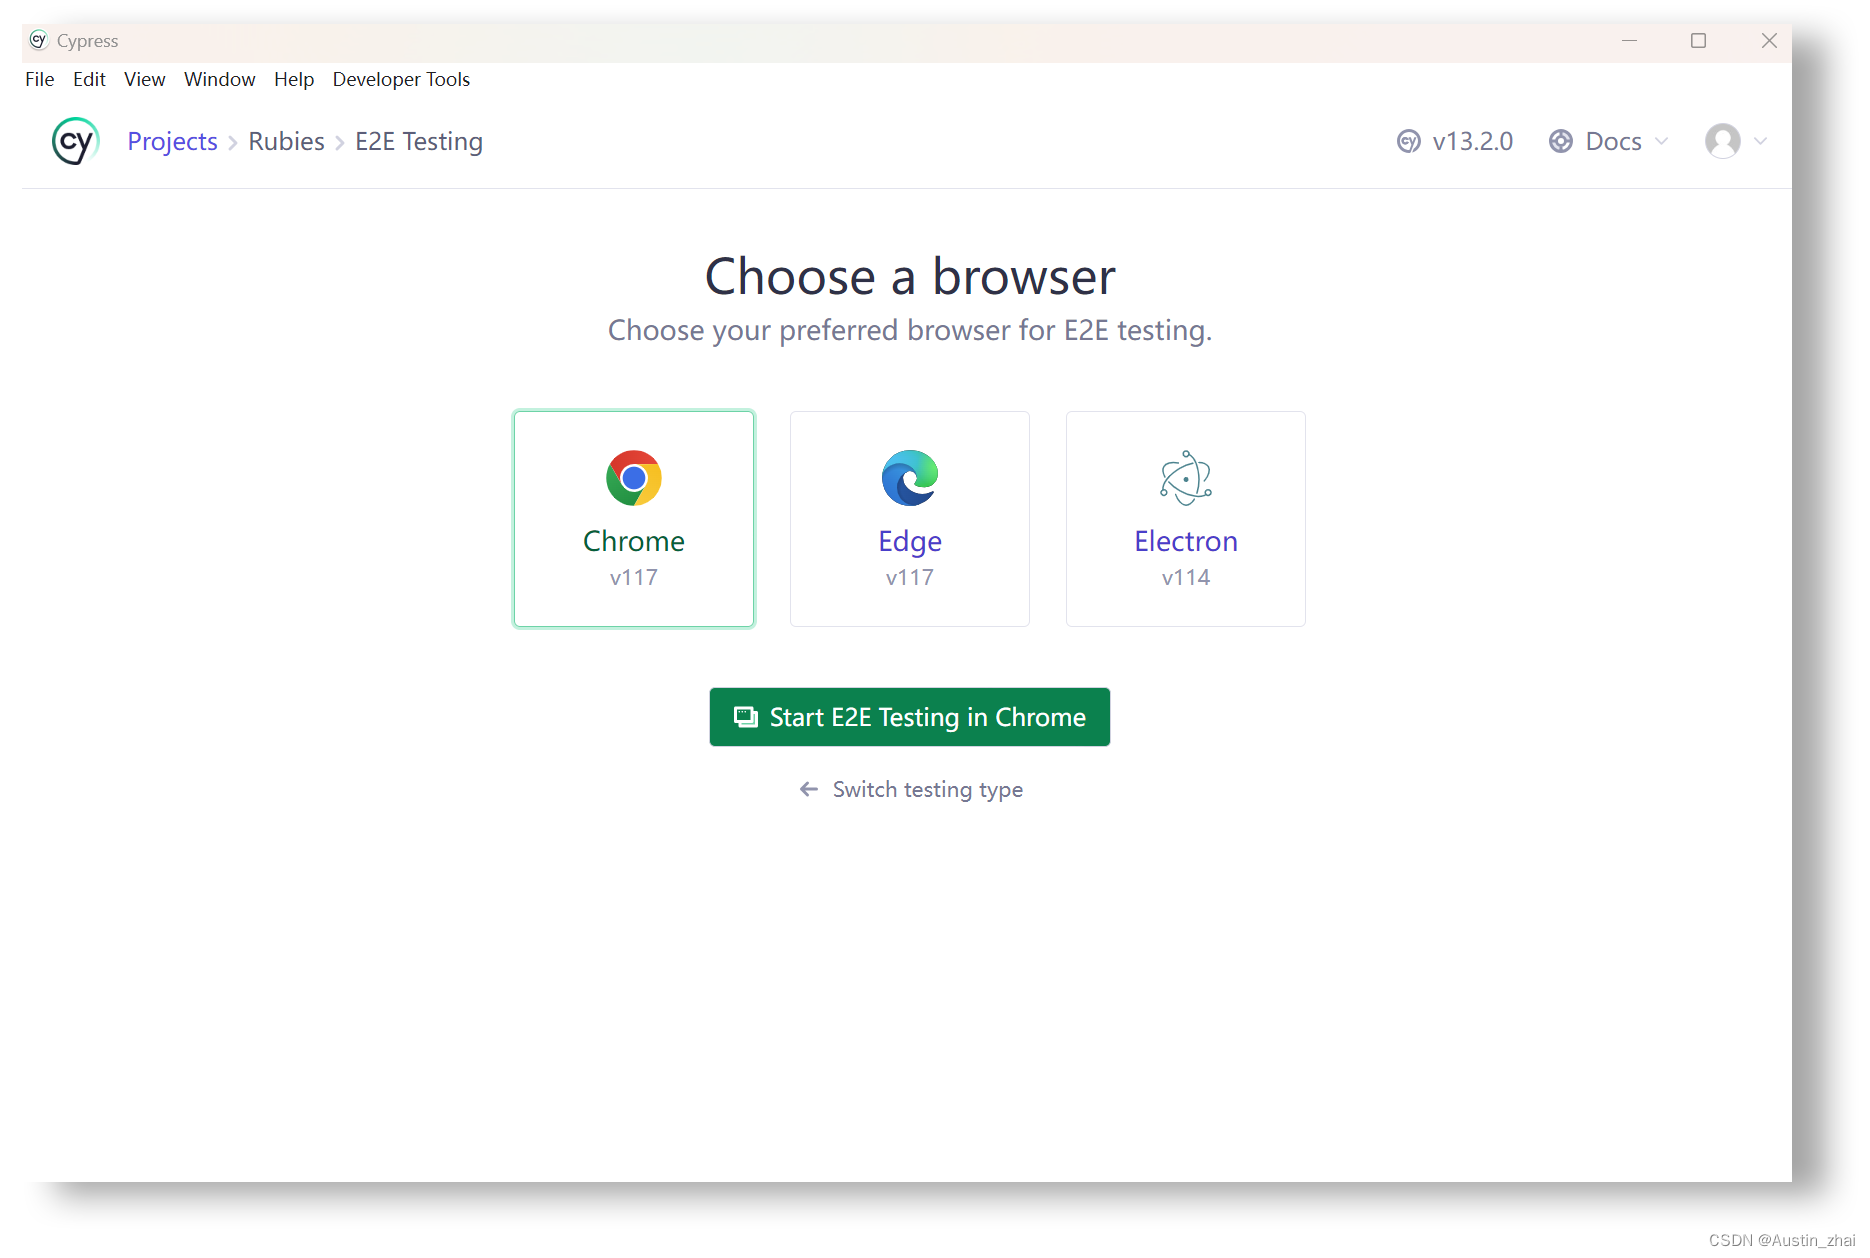Click the Cypress version icon beside v13.2.0
This screenshot has width=1870, height=1258.
pyautogui.click(x=1408, y=142)
